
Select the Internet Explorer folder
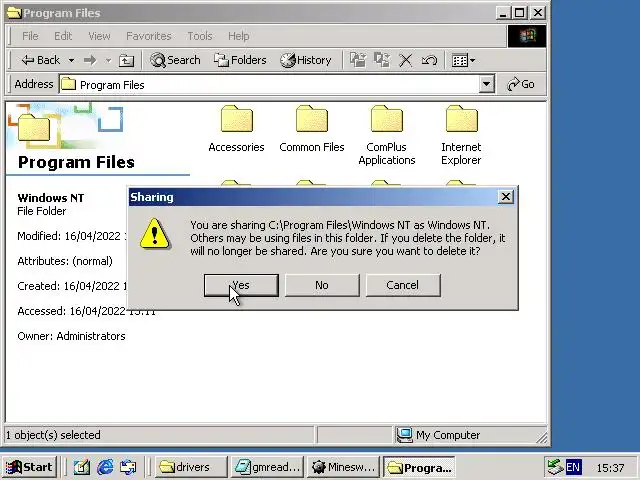click(x=461, y=135)
